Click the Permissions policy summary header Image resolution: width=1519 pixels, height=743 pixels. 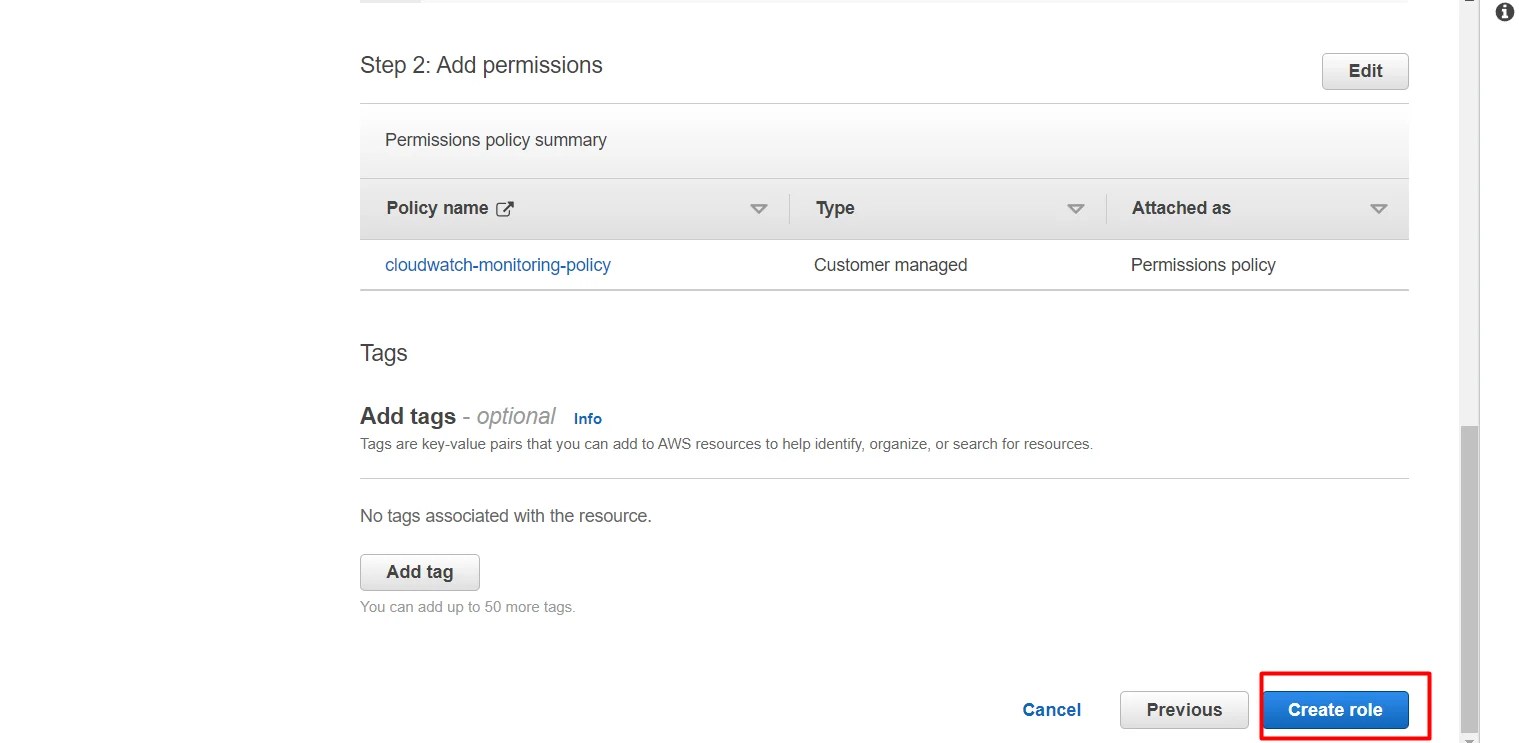tap(495, 140)
